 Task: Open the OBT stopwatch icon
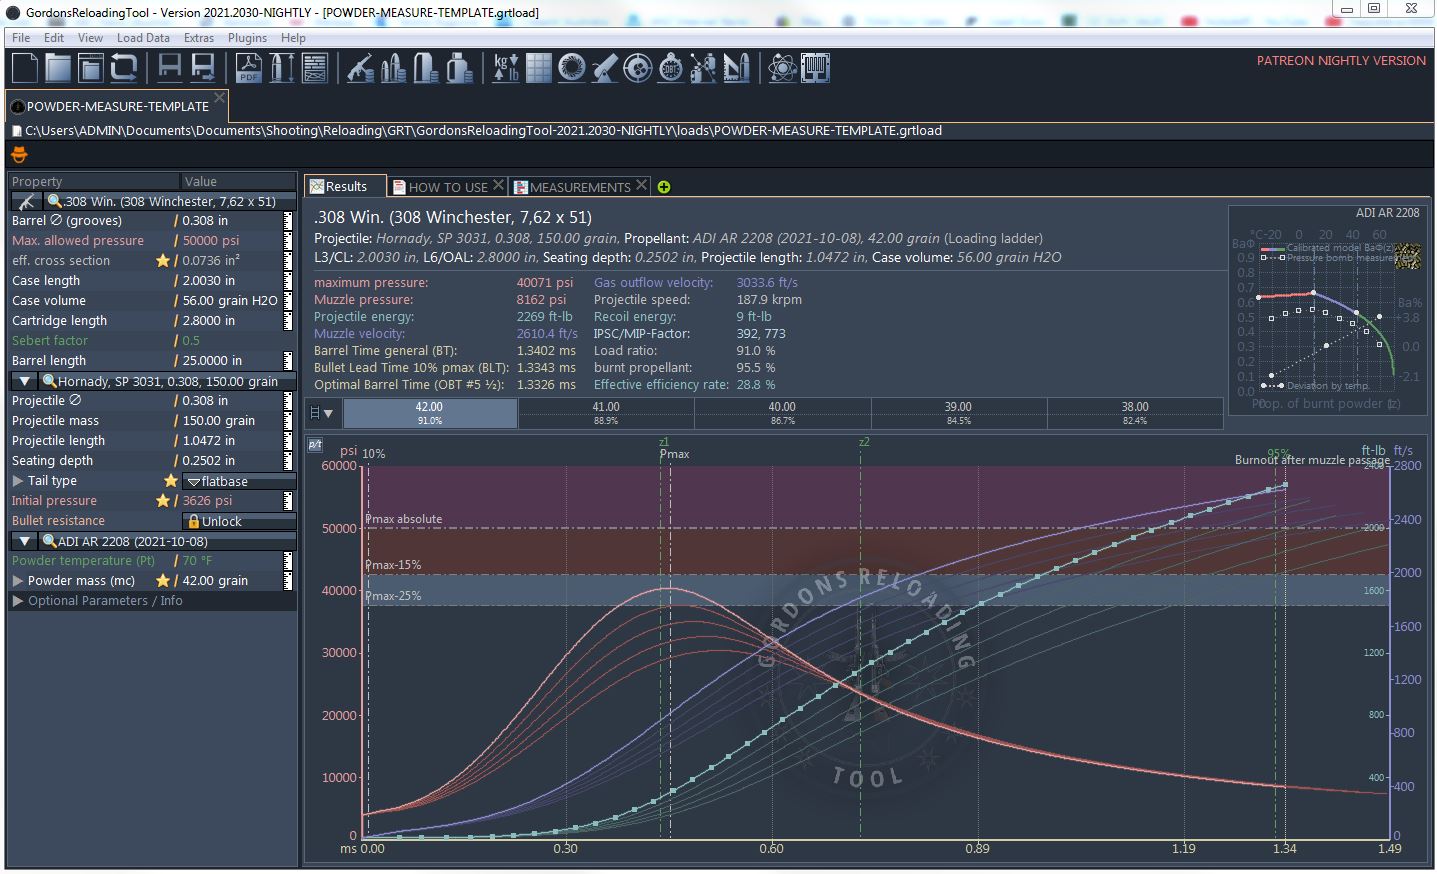point(670,68)
